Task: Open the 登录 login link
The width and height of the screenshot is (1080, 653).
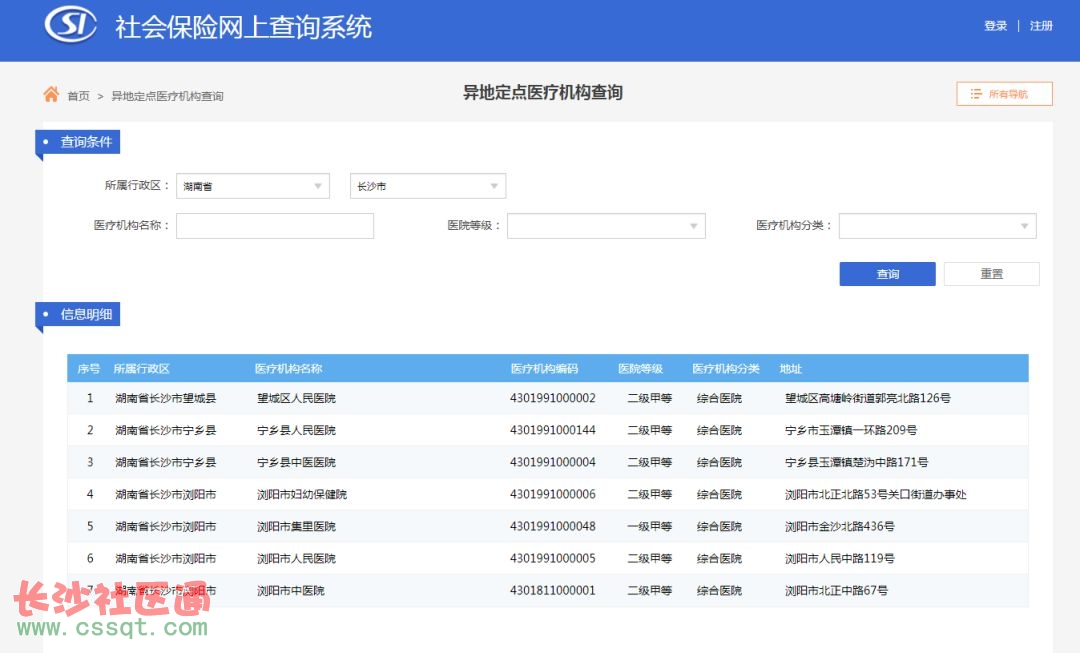Action: coord(995,26)
